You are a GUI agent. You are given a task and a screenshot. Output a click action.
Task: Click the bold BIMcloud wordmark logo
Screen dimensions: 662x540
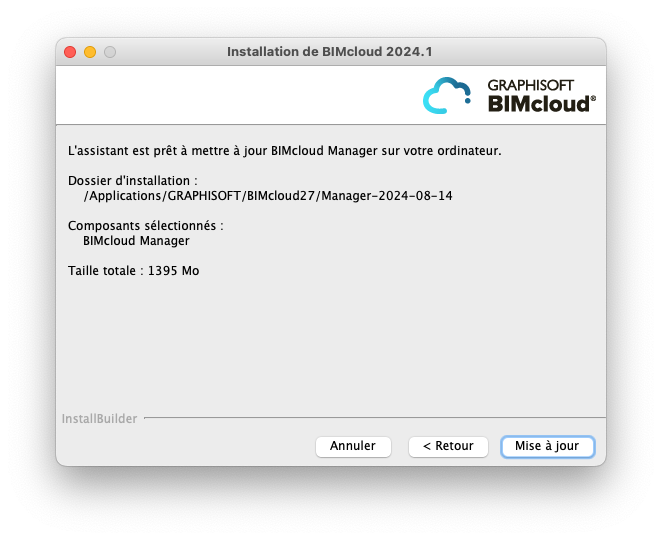tap(539, 104)
